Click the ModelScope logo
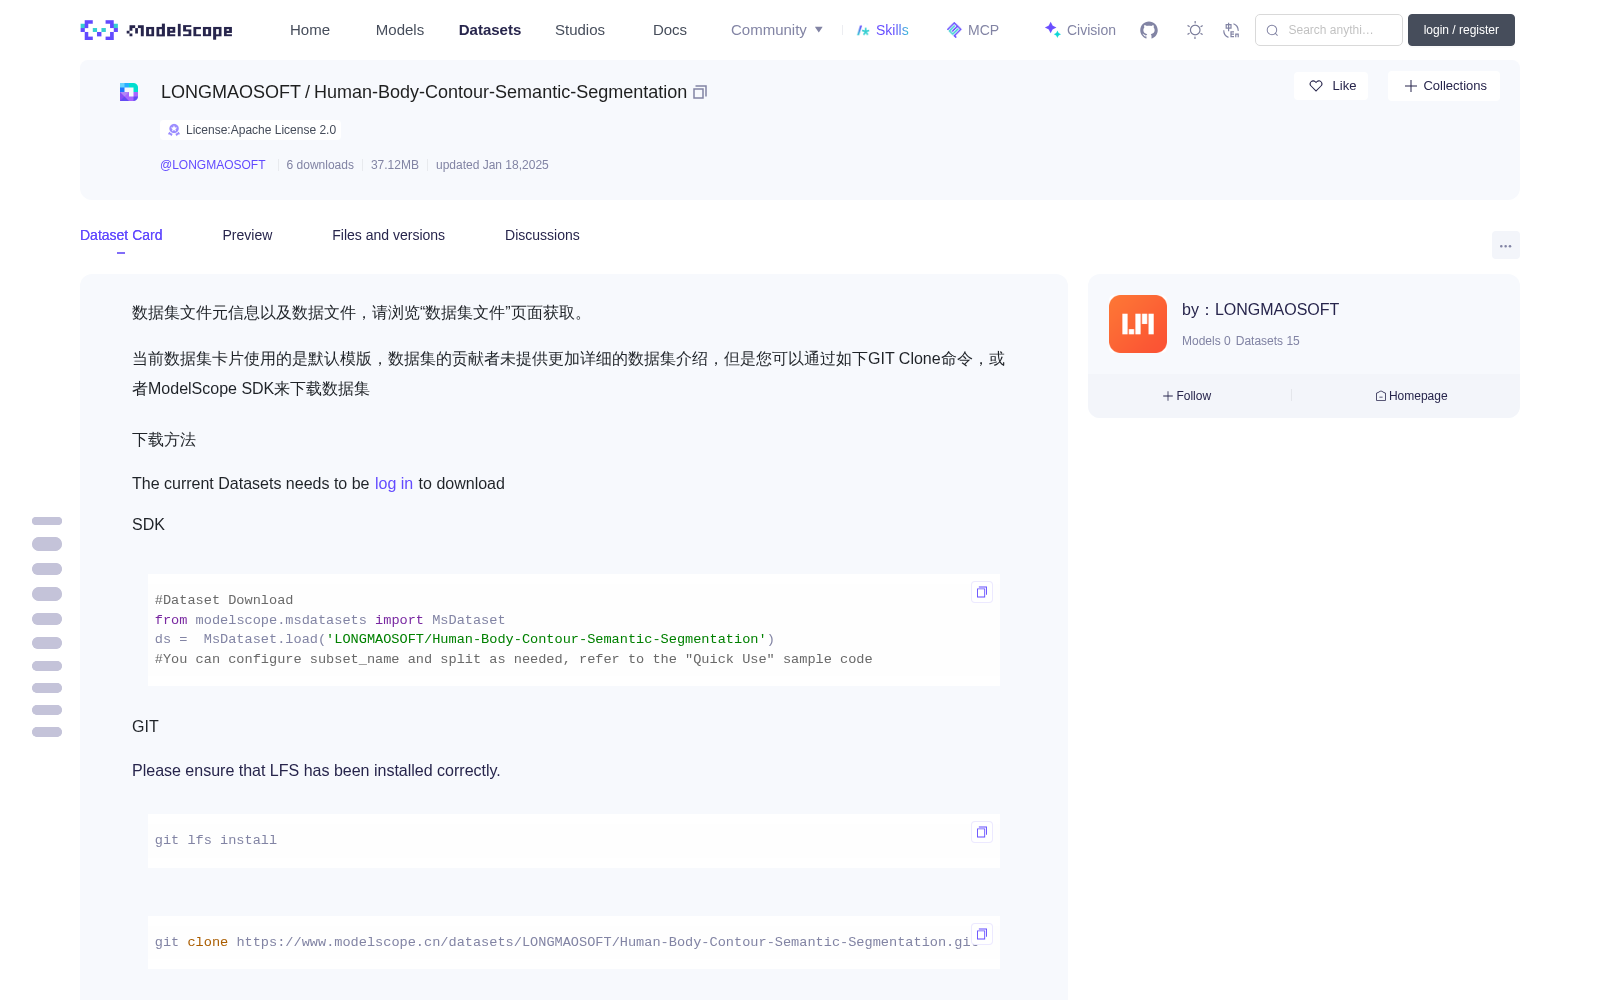 pos(157,30)
